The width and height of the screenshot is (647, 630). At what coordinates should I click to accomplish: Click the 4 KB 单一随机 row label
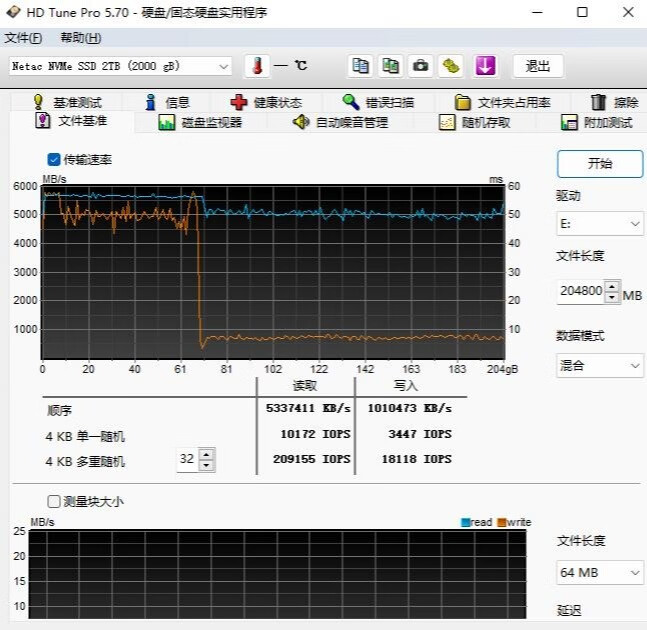point(85,437)
